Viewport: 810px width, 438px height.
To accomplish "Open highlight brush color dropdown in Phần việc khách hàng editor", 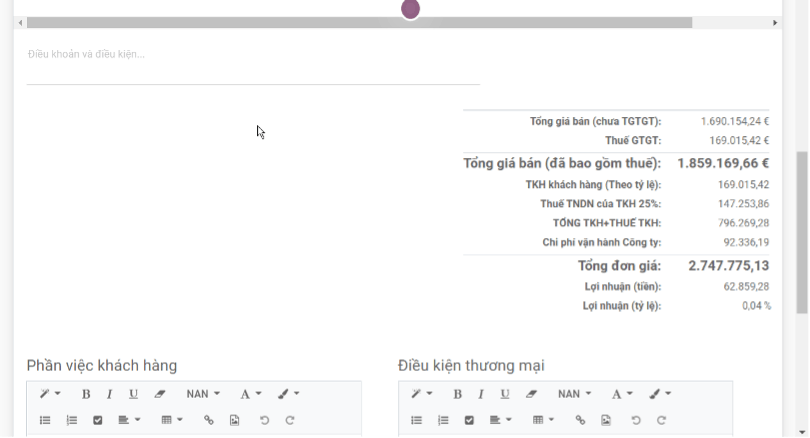I will coord(288,394).
